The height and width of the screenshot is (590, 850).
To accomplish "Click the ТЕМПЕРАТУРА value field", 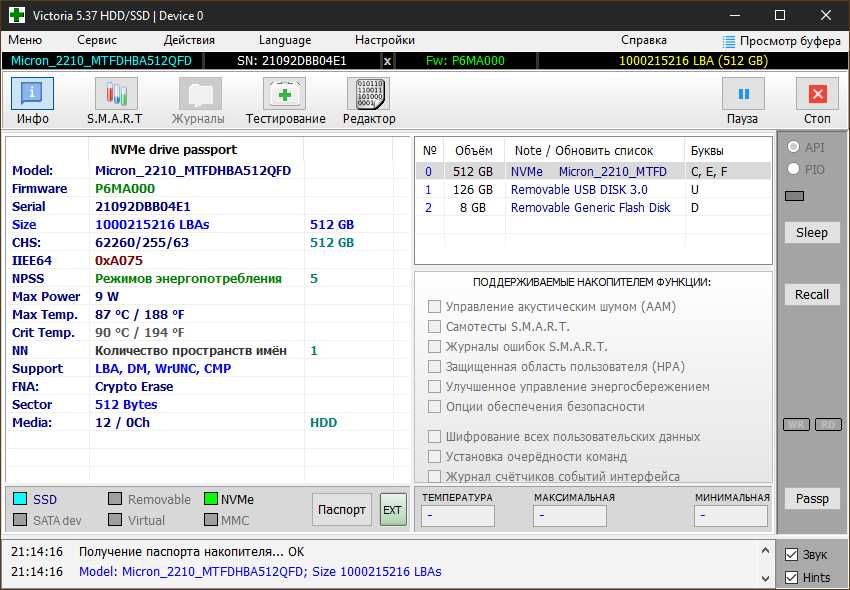I will [x=458, y=516].
